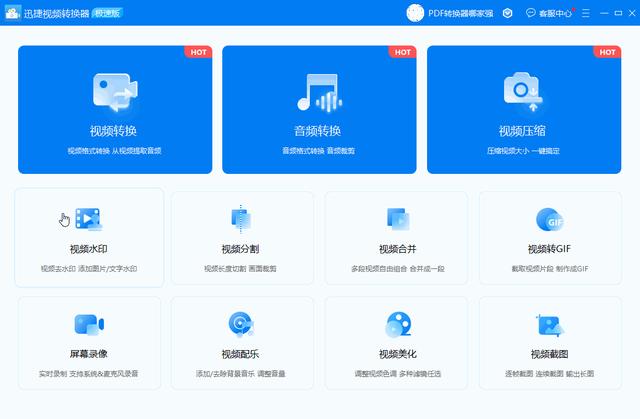Close the 迅捷视频转换器 window

[x=632, y=13]
